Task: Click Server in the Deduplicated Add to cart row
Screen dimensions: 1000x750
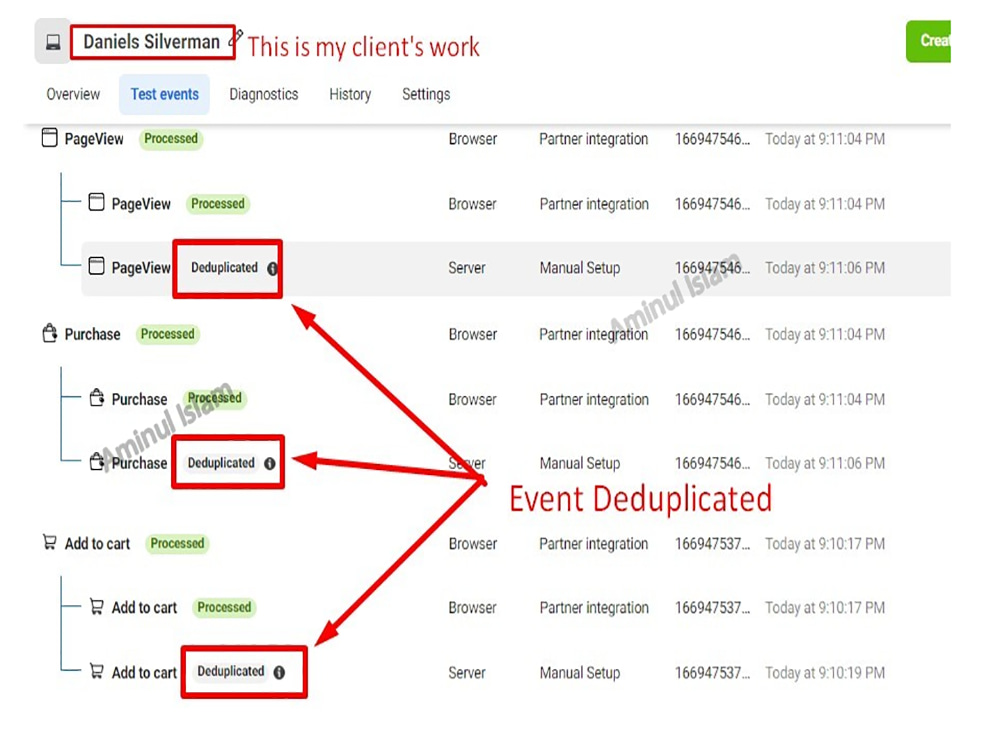Action: (467, 673)
